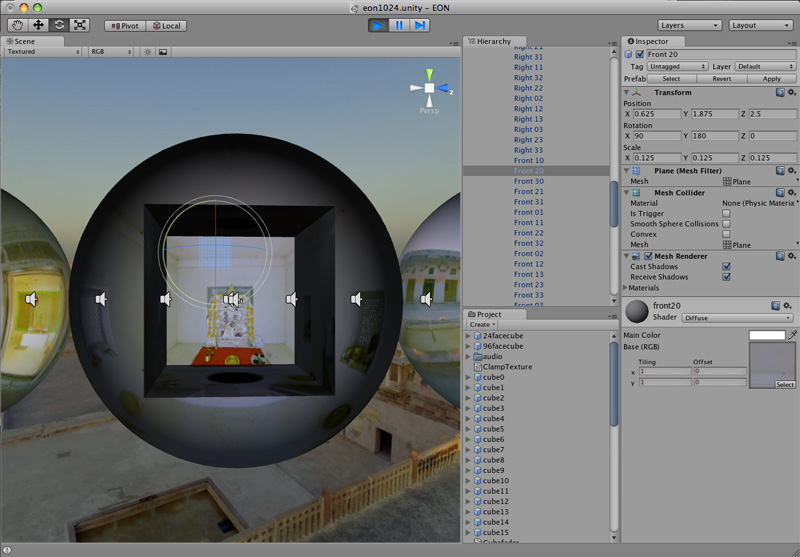
Task: Click the Step frame button
Action: coord(421,25)
